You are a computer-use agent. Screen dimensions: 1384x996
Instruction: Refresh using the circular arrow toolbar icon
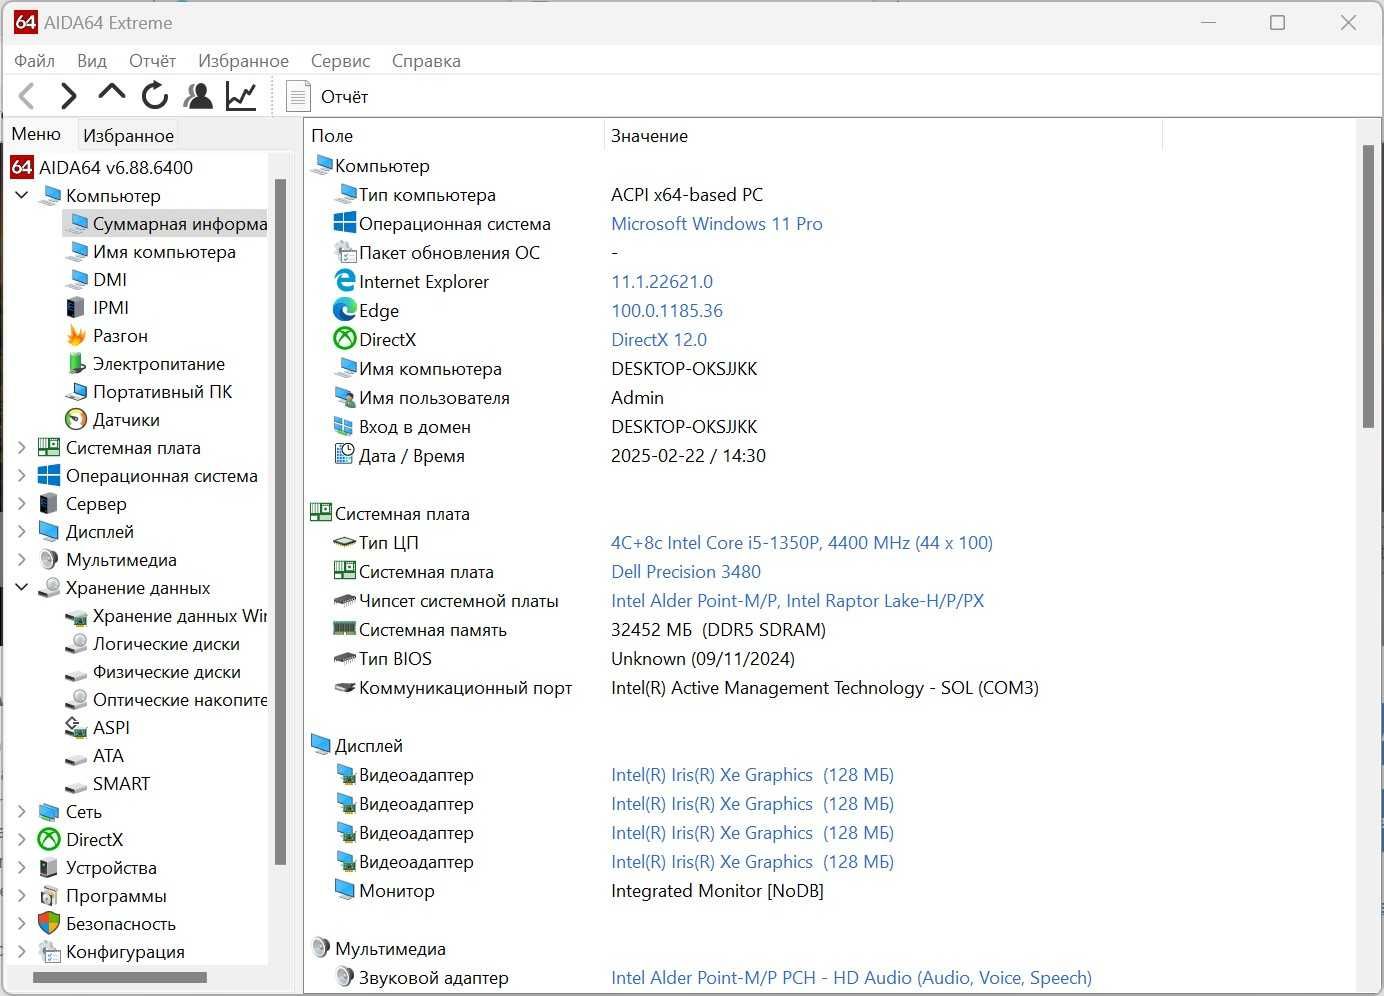pyautogui.click(x=155, y=96)
